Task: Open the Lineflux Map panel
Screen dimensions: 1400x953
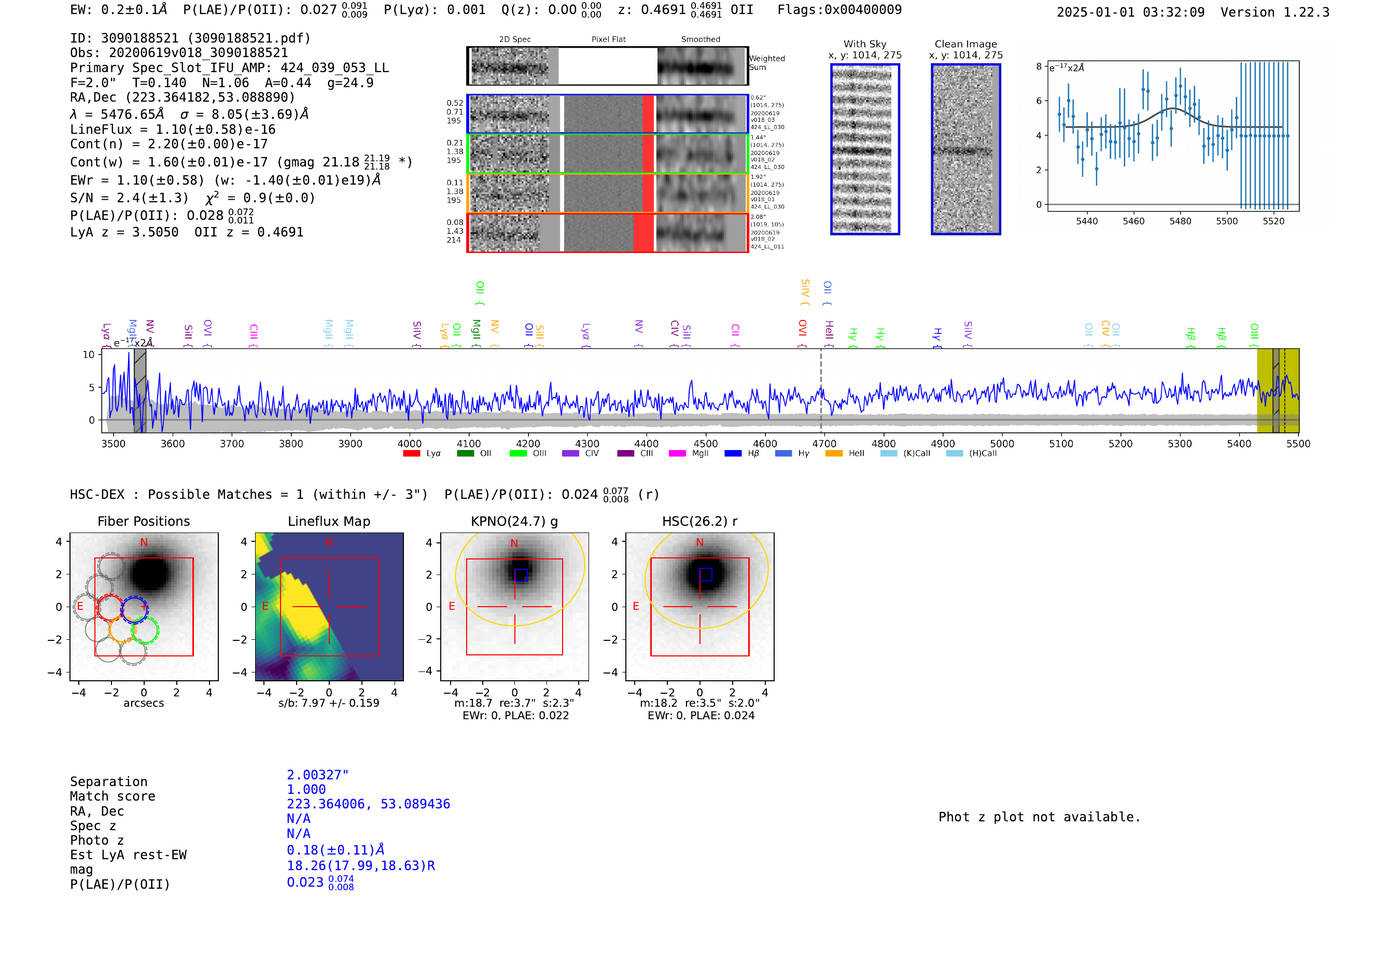Action: coord(328,606)
